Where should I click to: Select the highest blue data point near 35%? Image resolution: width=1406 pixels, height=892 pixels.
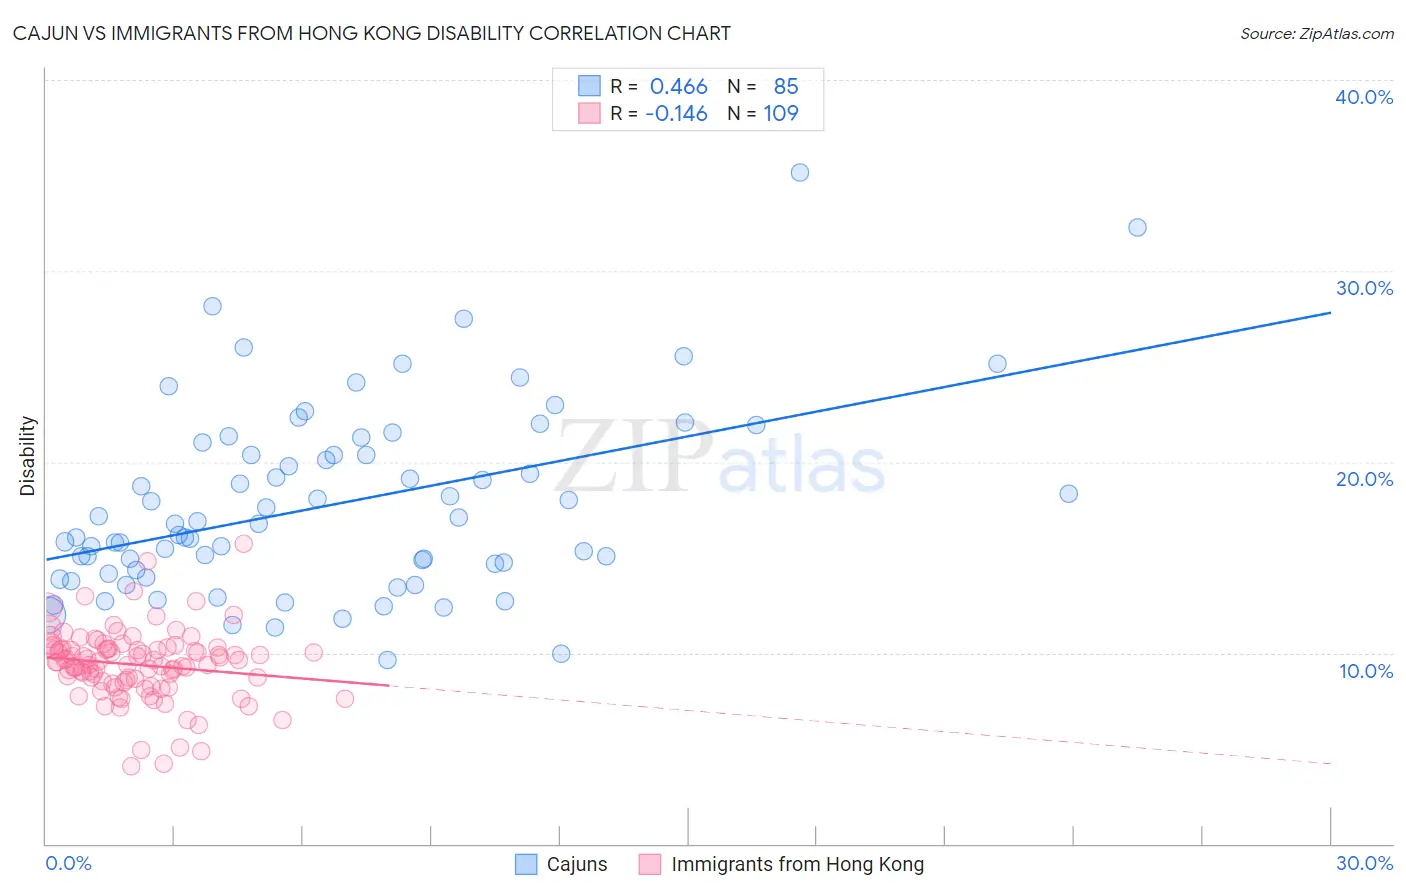pos(800,172)
